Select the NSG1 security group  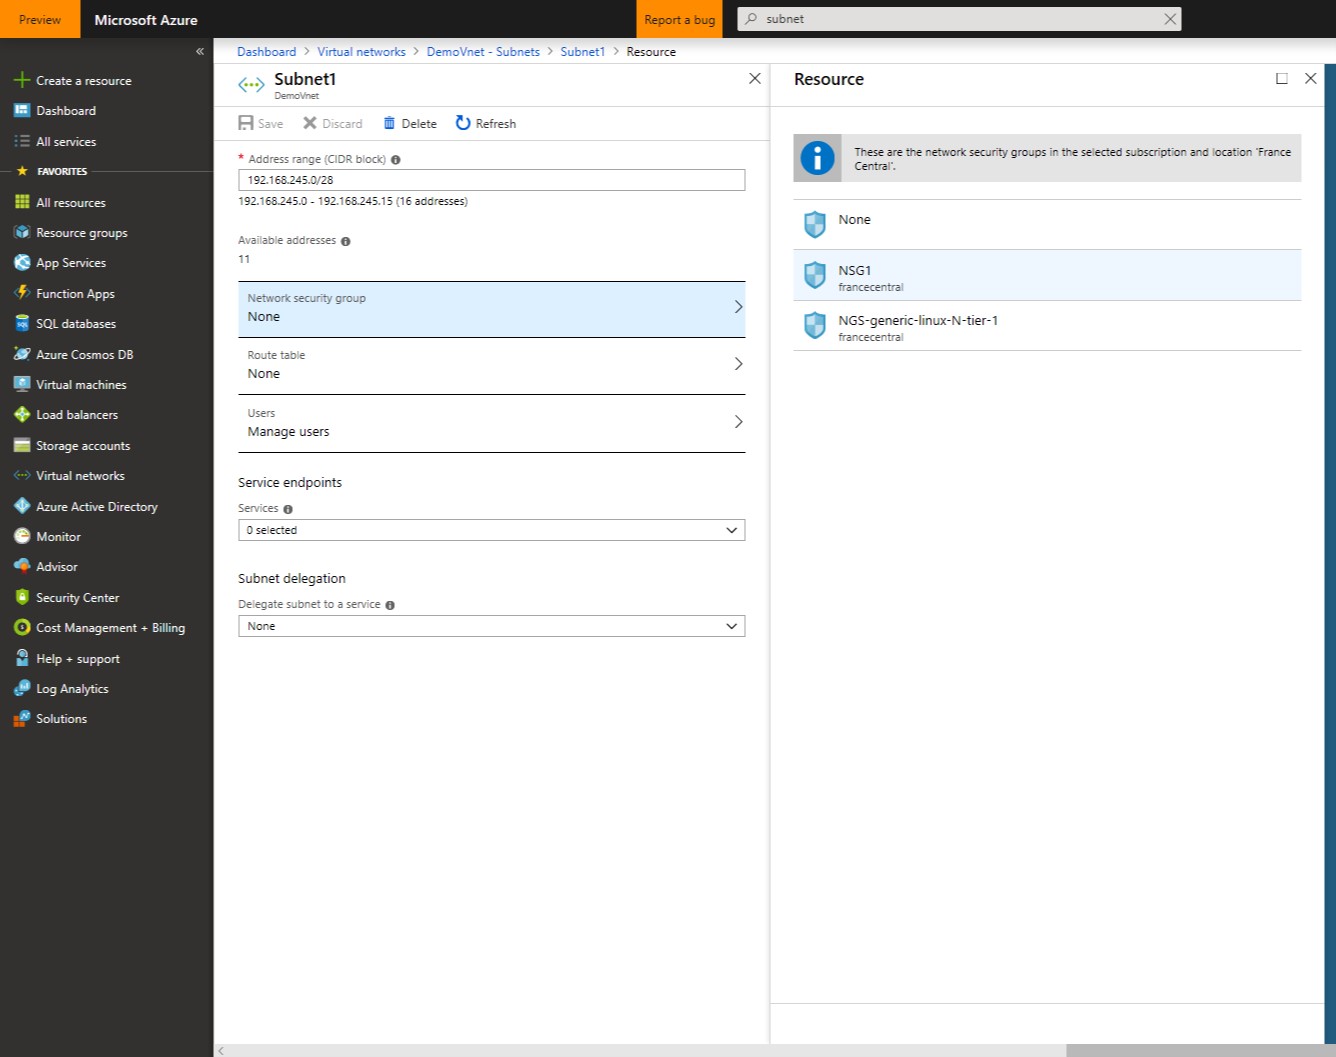pos(1047,275)
